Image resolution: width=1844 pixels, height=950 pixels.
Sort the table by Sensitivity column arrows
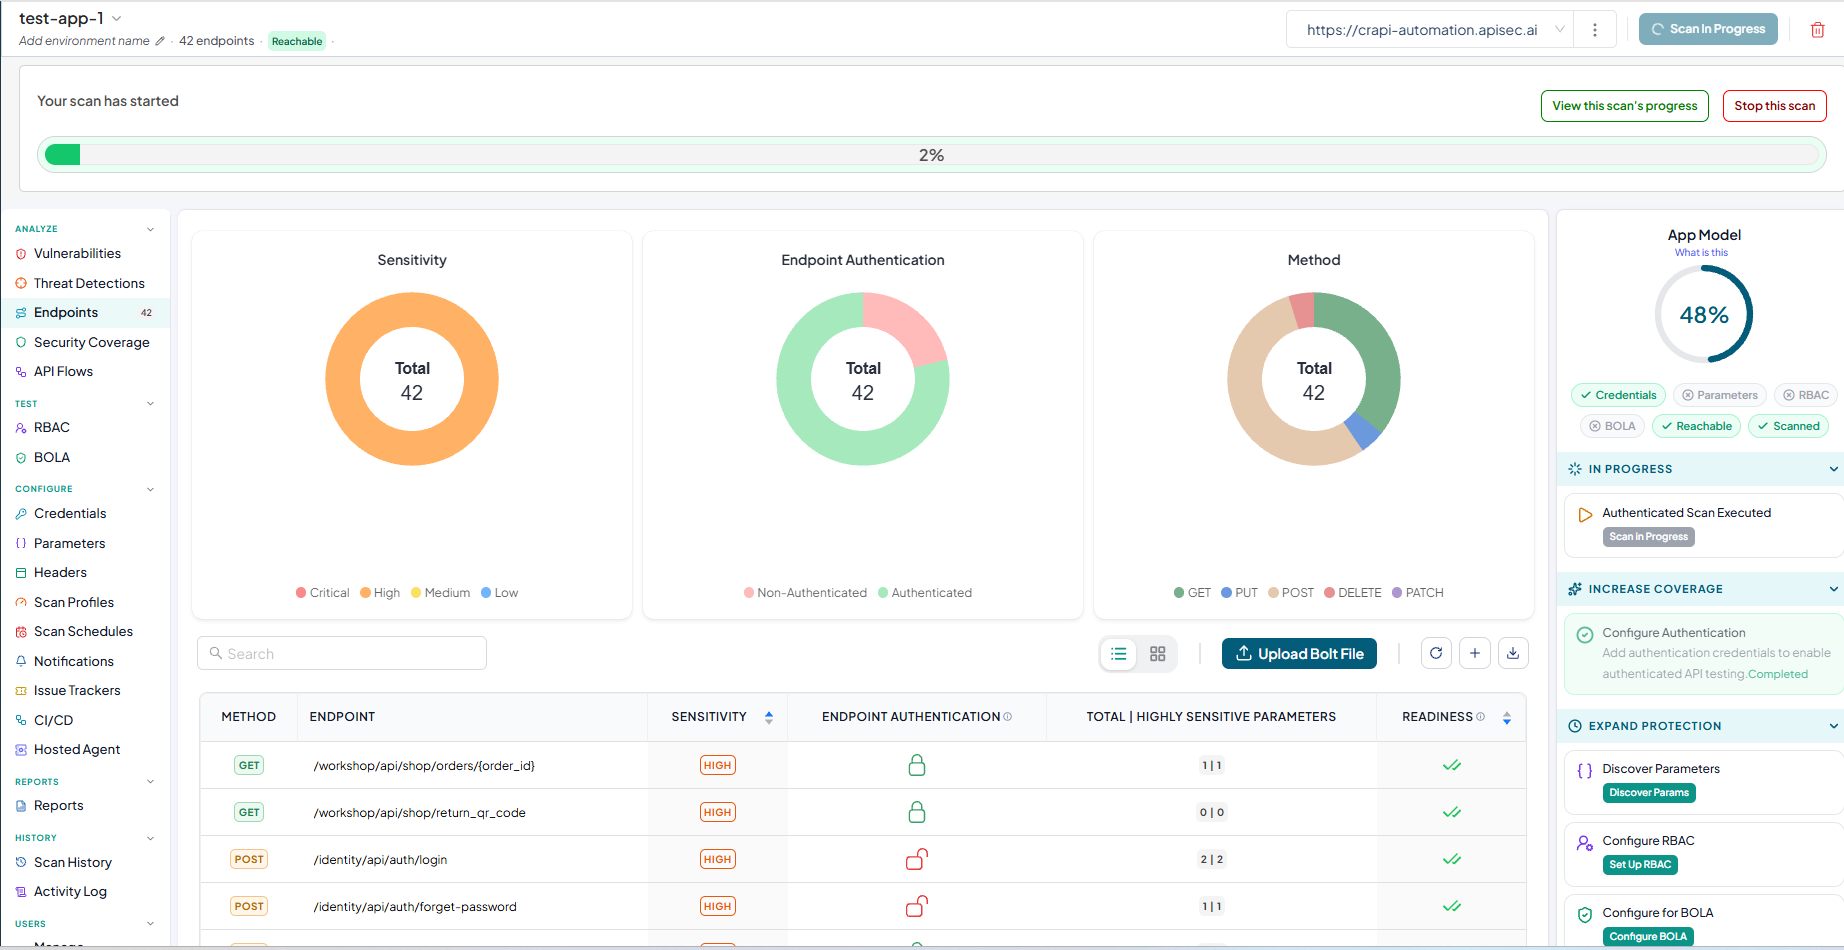coord(769,717)
